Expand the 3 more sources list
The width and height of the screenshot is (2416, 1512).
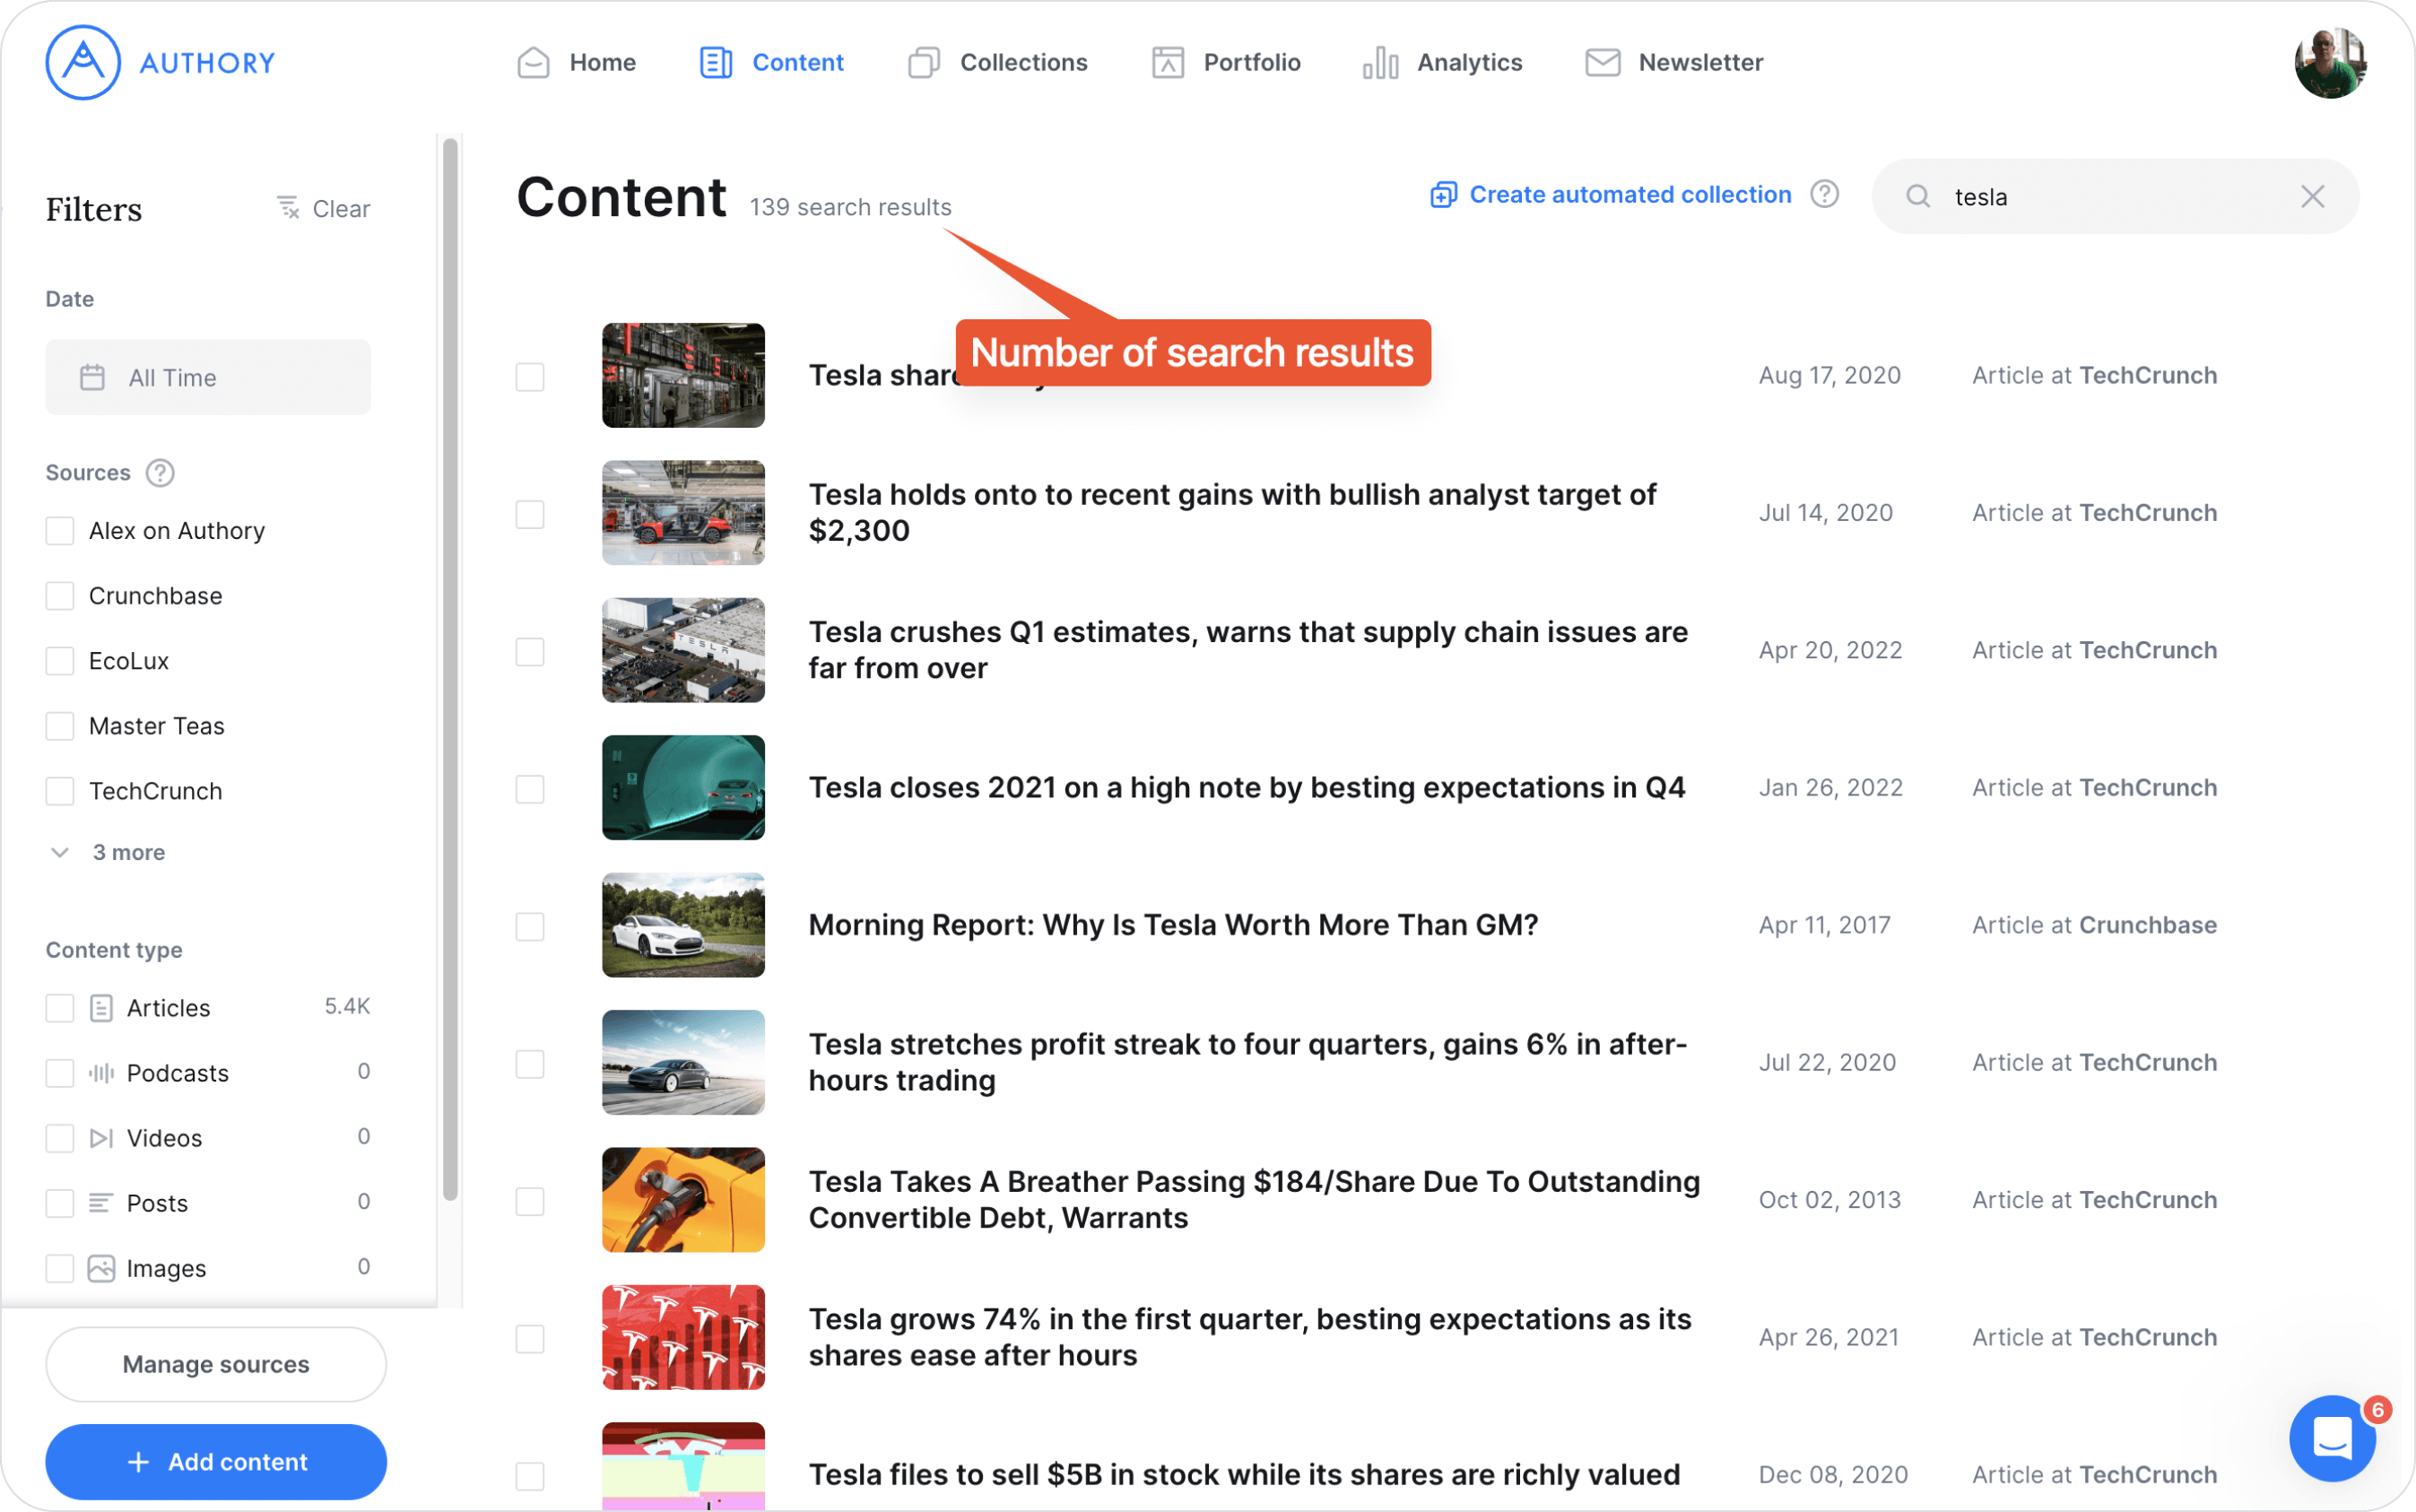click(x=108, y=852)
